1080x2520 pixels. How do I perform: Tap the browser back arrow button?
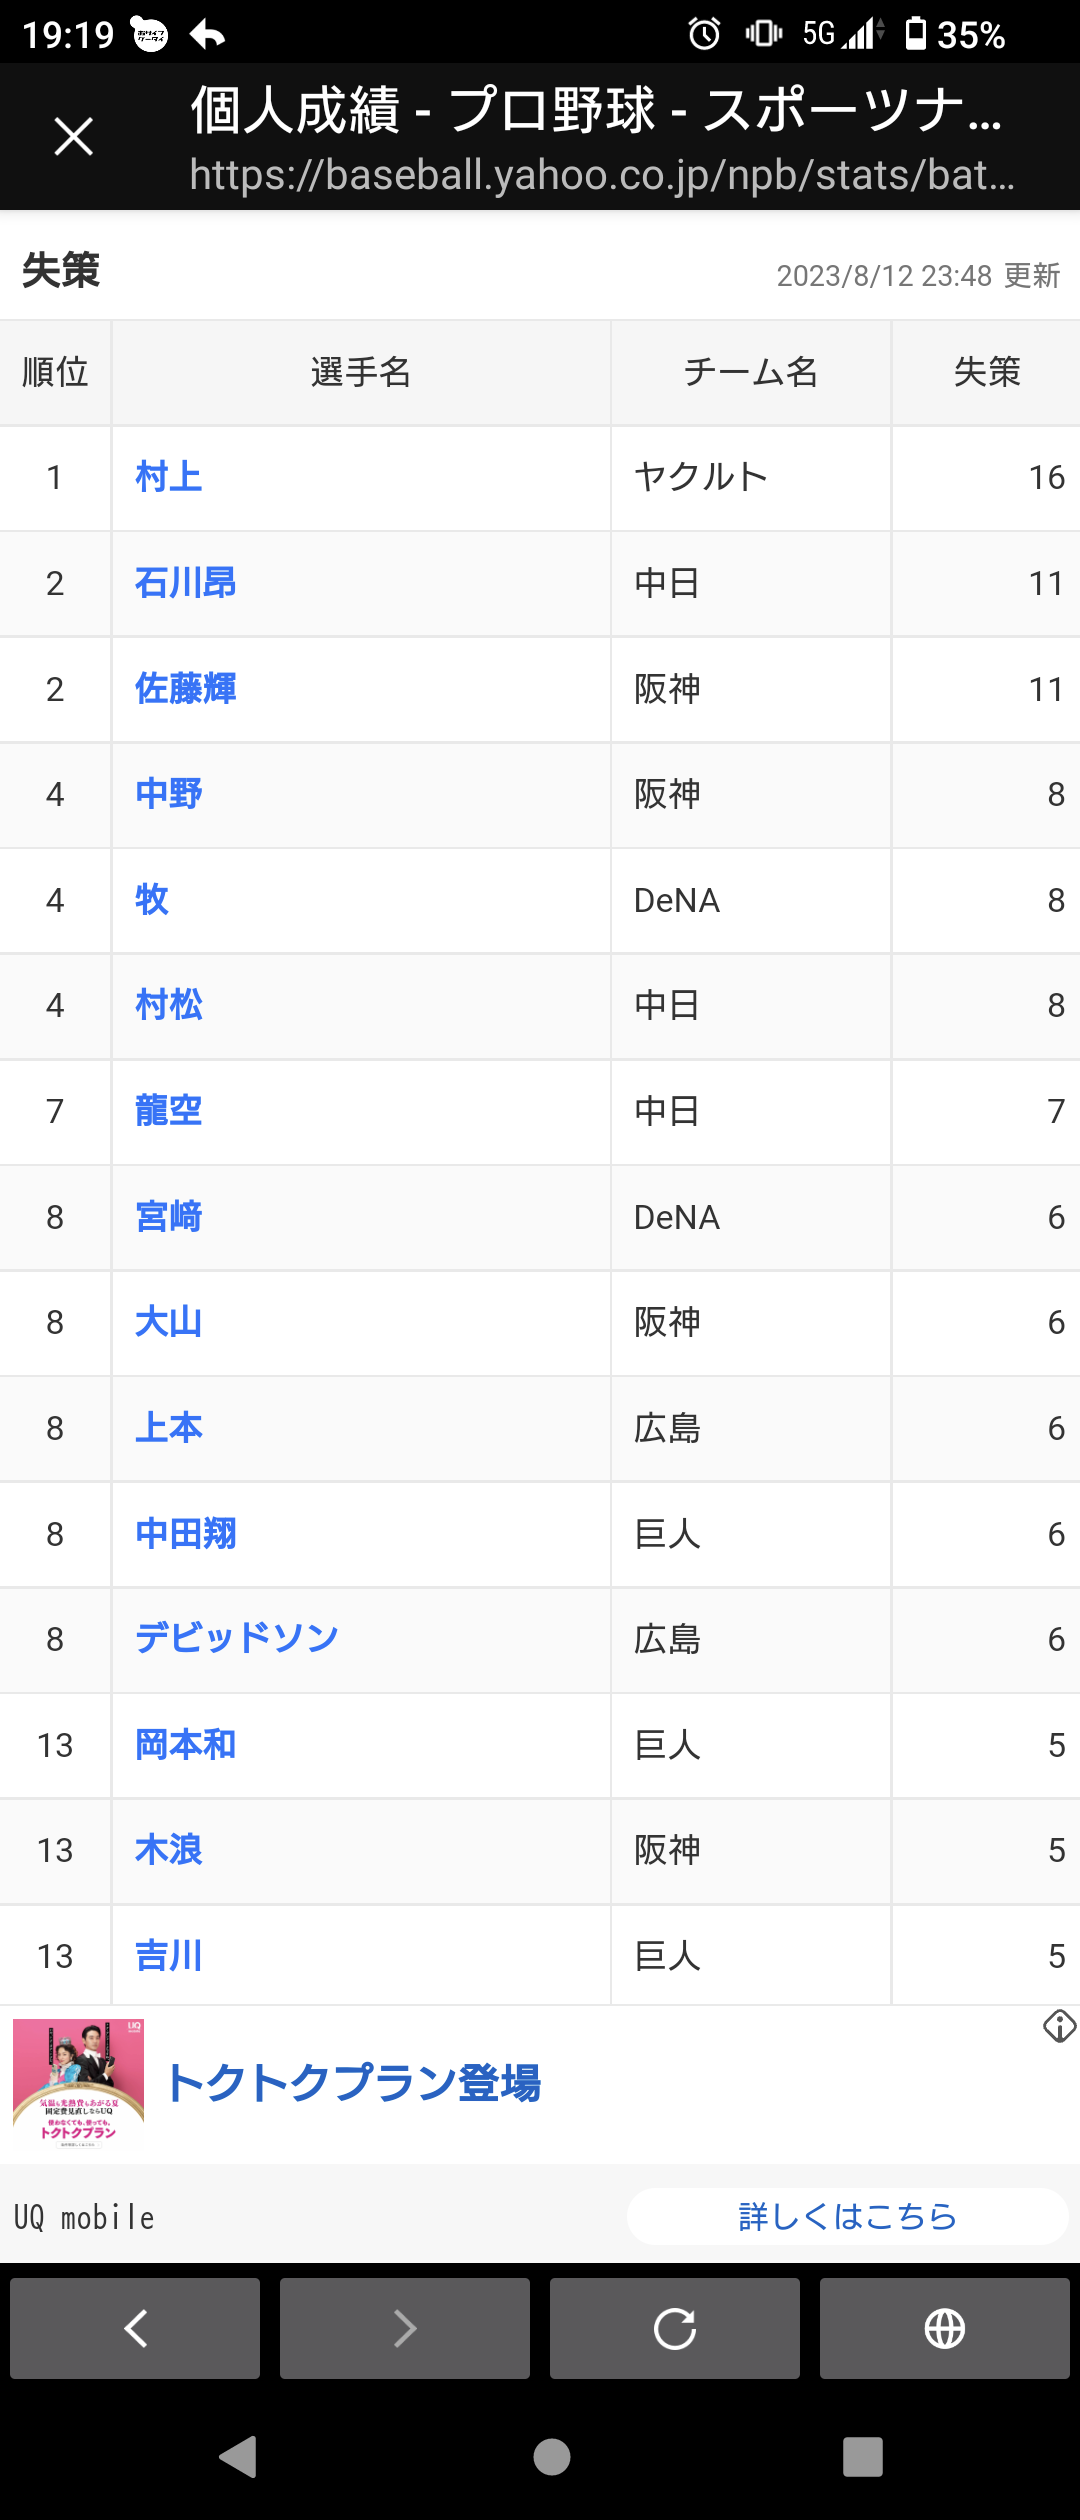pos(135,2328)
